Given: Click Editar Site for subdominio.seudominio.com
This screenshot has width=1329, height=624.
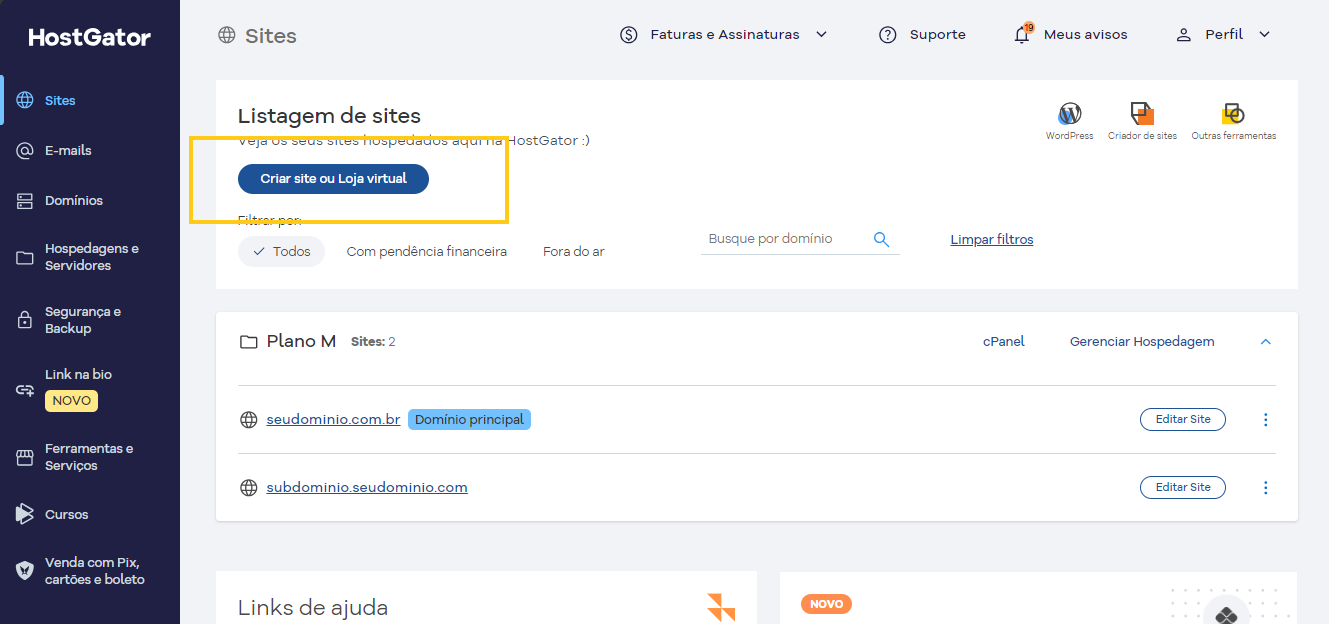Looking at the screenshot, I should pyautogui.click(x=1183, y=488).
